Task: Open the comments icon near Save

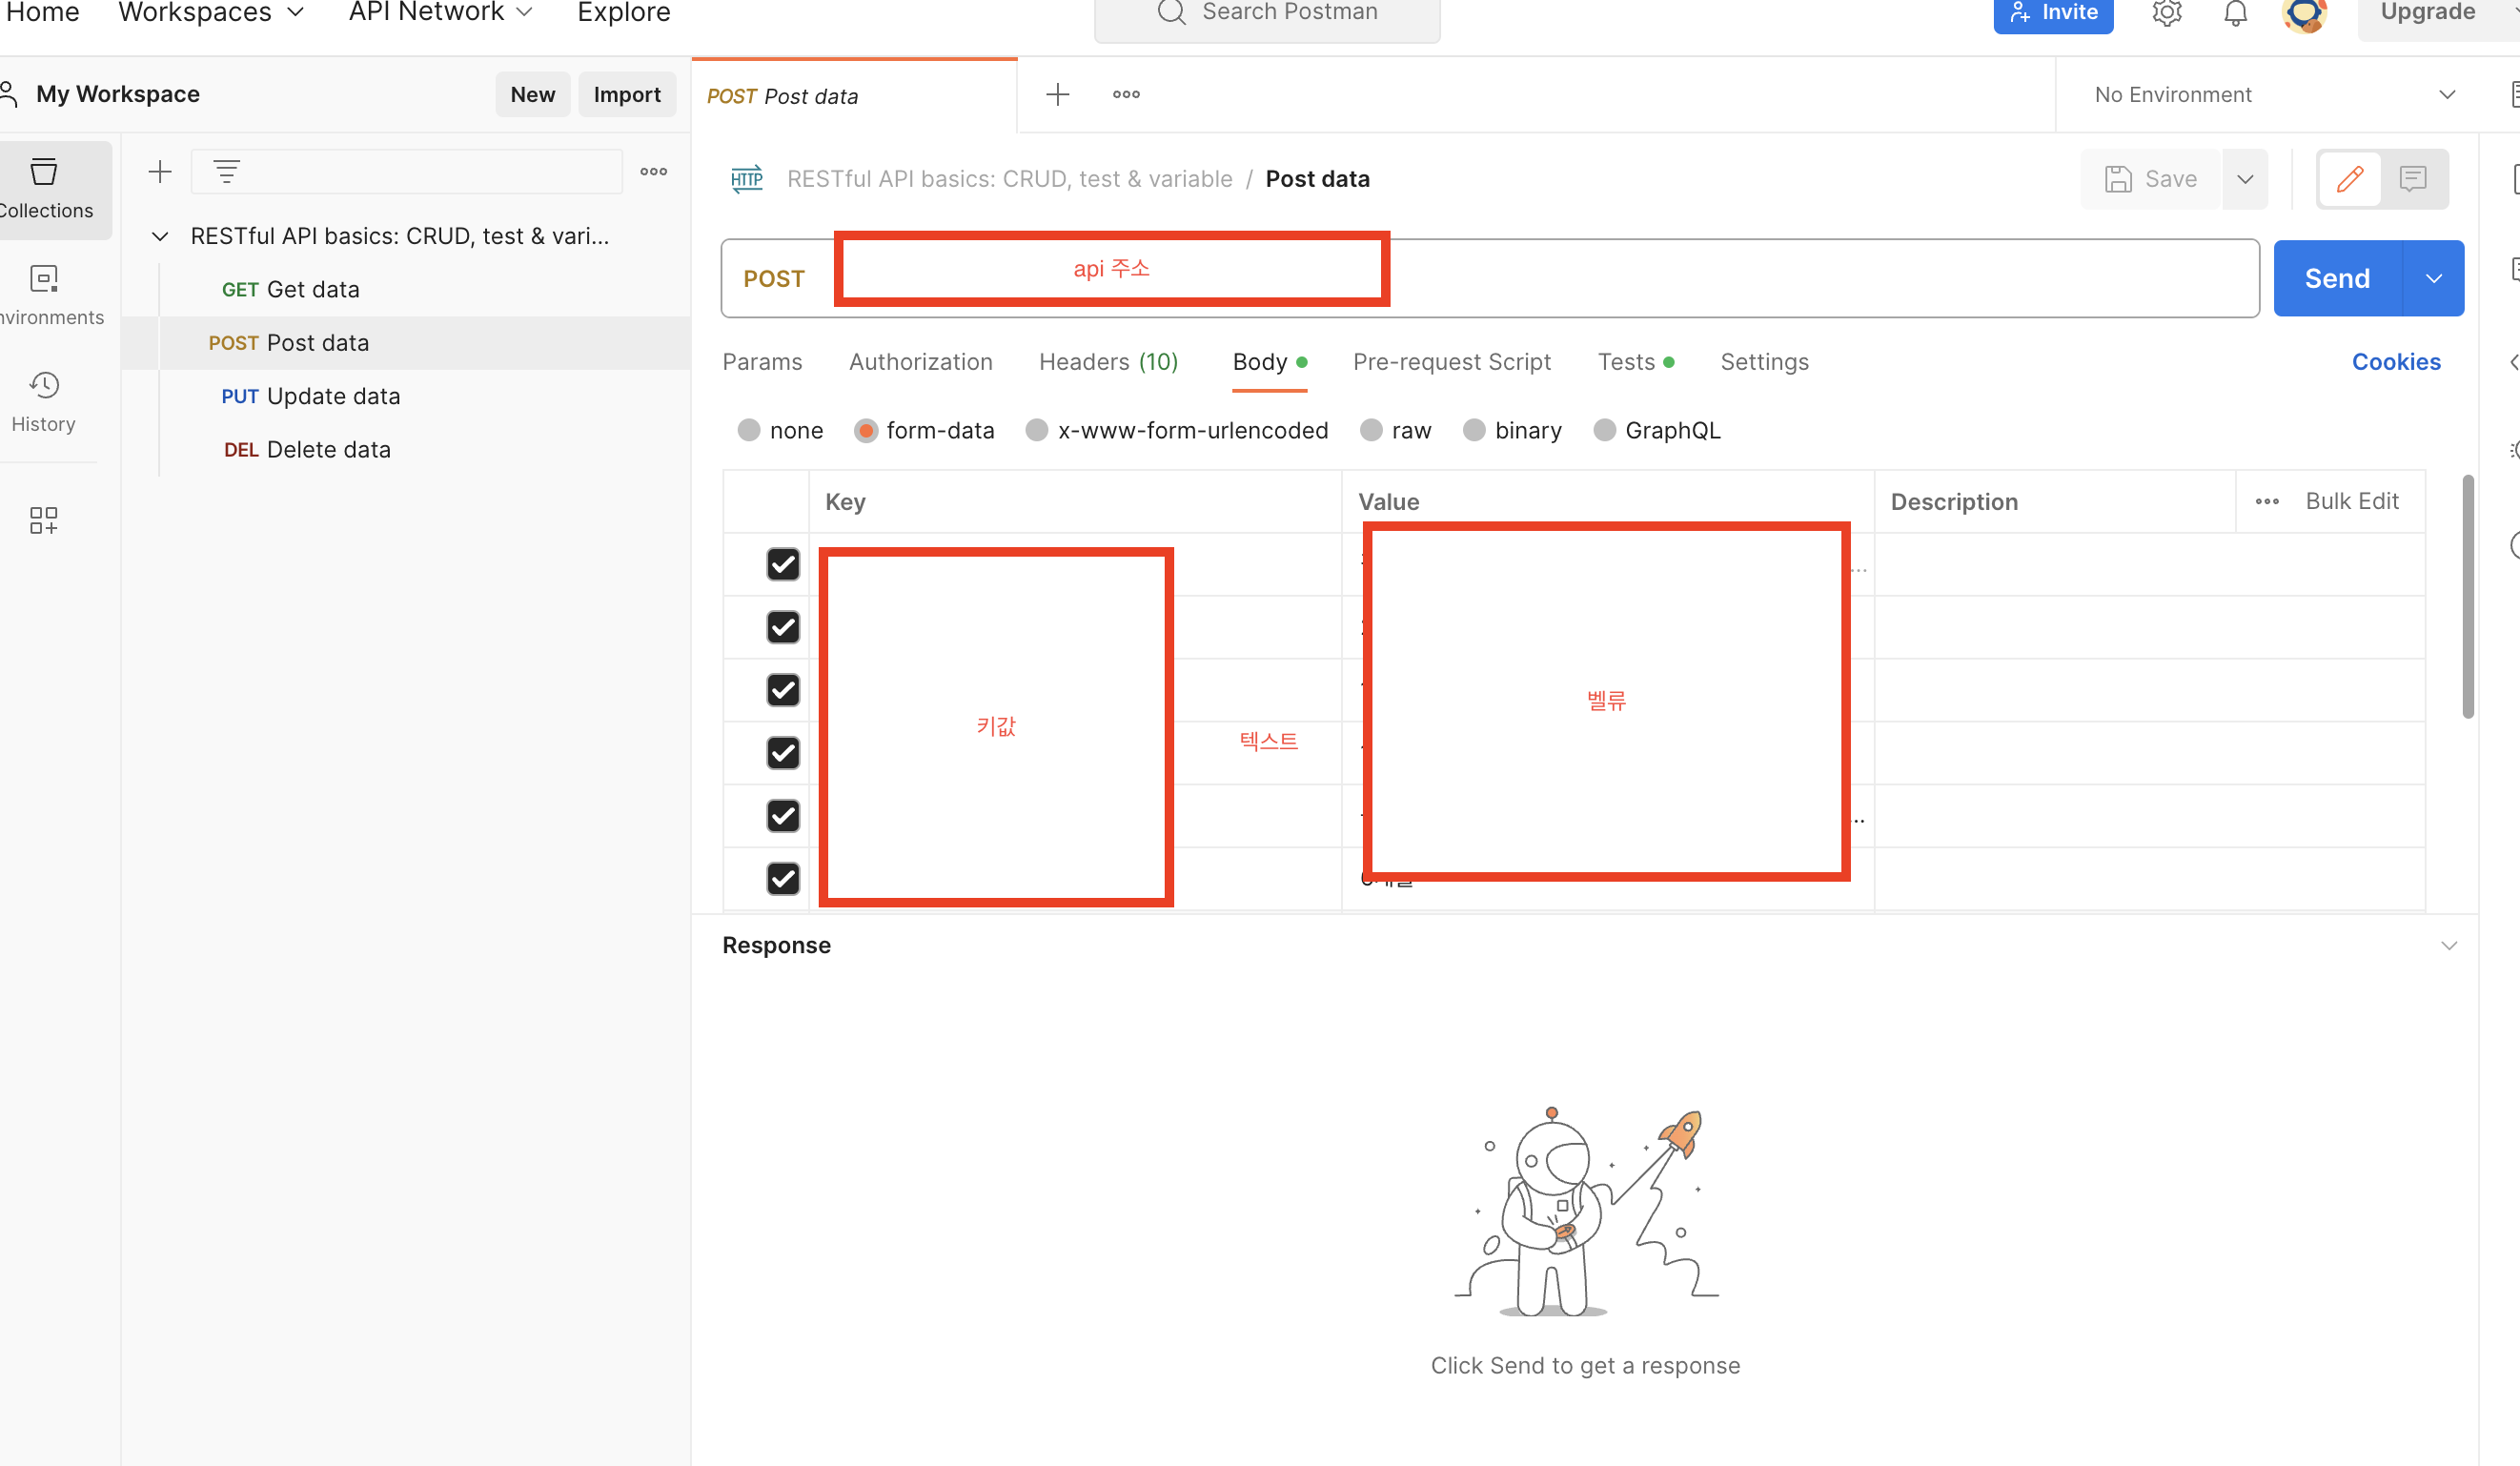Action: pyautogui.click(x=2412, y=179)
